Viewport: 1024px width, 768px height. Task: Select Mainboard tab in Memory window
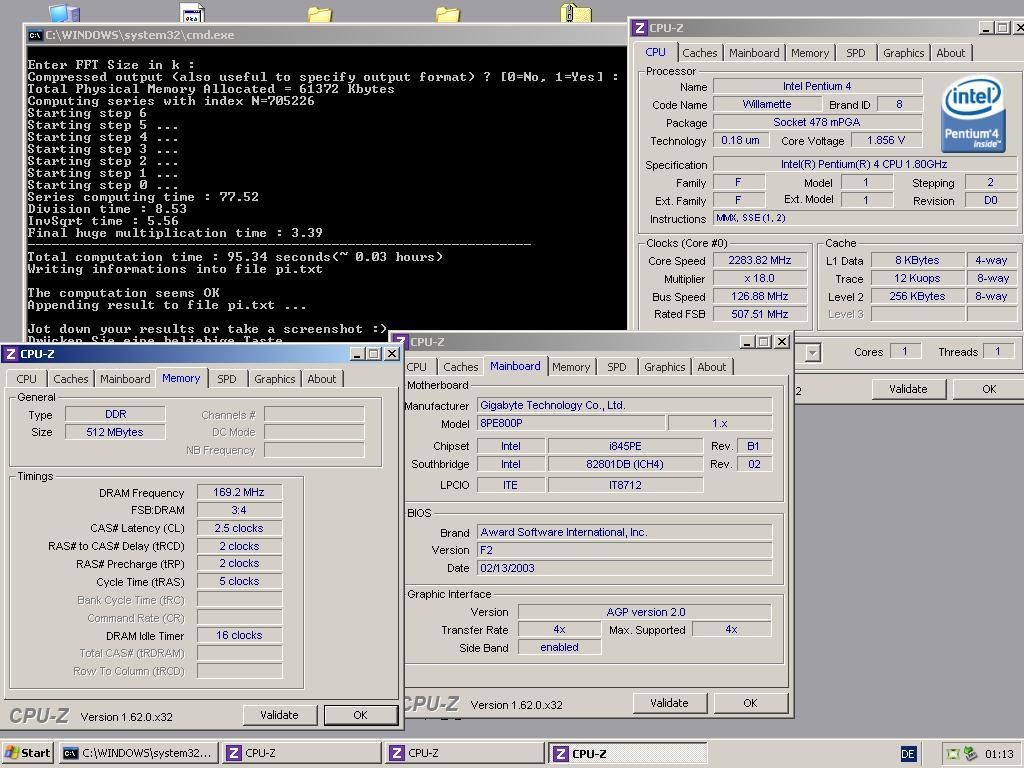pos(125,379)
